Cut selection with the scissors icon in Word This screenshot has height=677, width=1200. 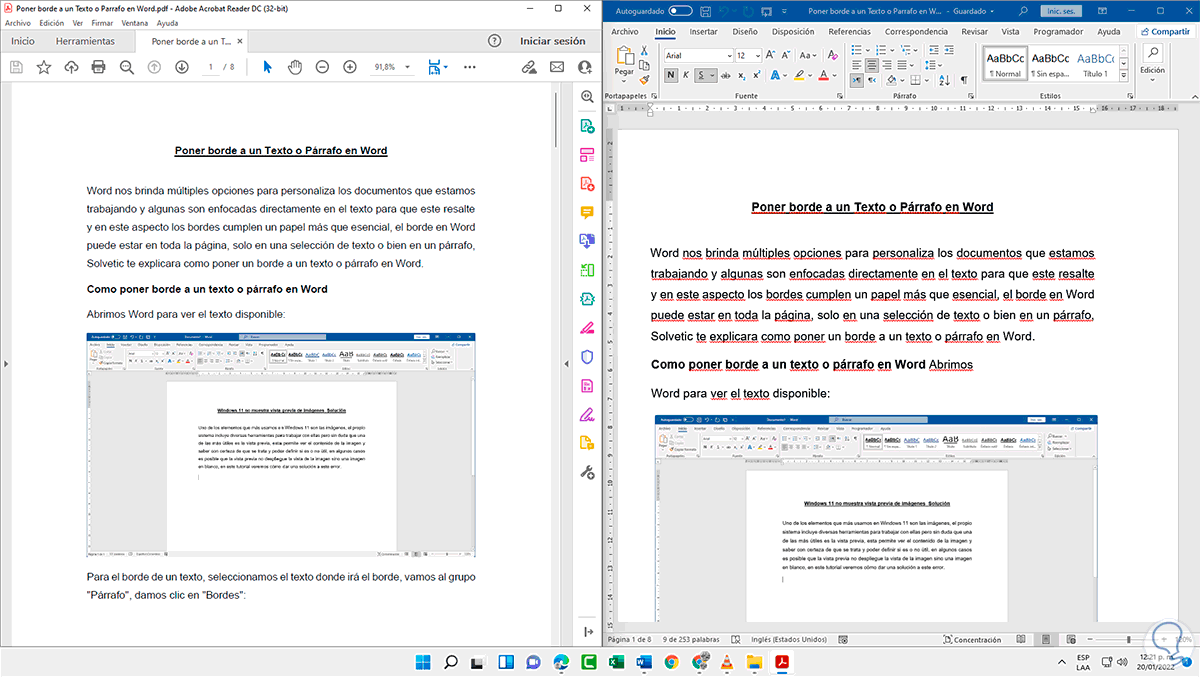644,52
